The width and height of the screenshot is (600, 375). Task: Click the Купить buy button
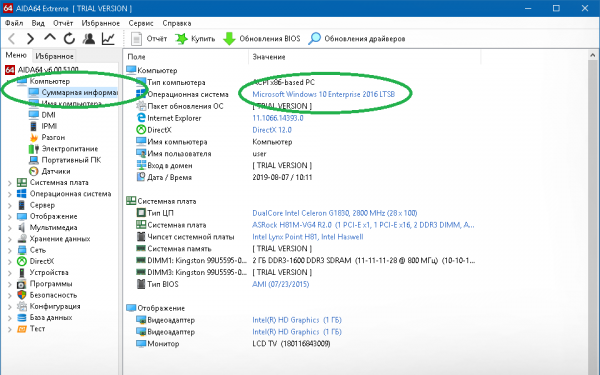tap(195, 39)
